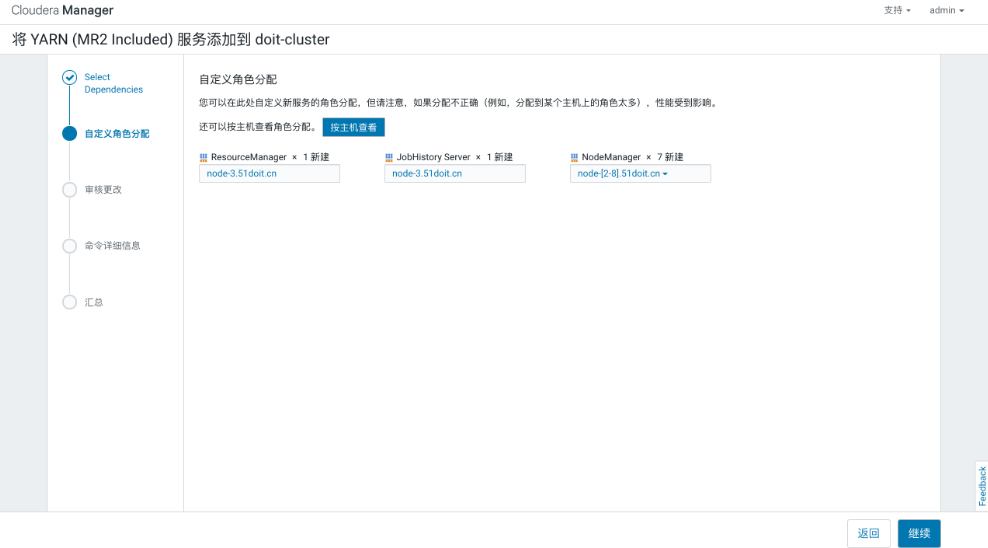
Task: Click the 继续 button
Action: pyautogui.click(x=919, y=534)
